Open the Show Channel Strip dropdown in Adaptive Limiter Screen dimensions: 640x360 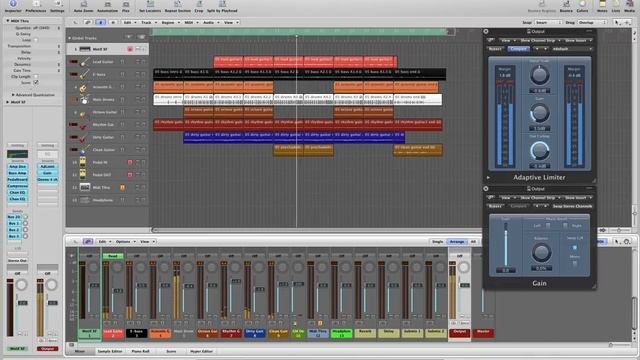tap(540, 40)
